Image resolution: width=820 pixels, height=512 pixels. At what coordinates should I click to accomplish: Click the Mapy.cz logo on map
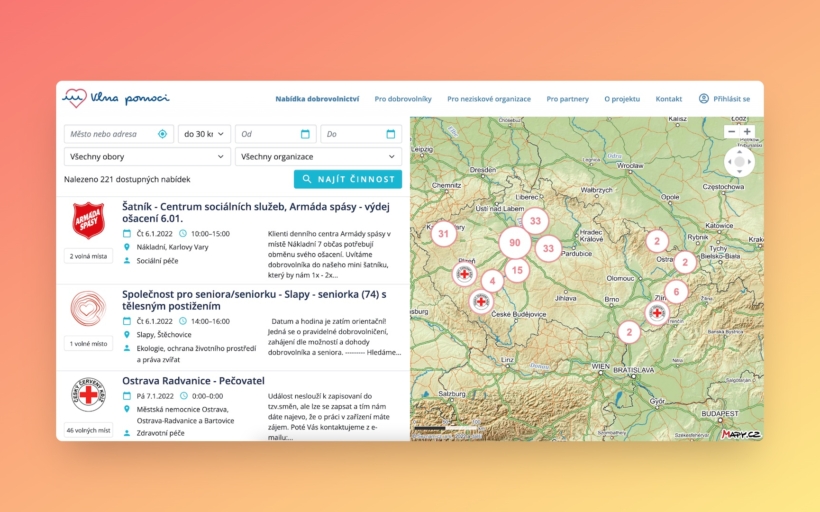[x=741, y=434]
